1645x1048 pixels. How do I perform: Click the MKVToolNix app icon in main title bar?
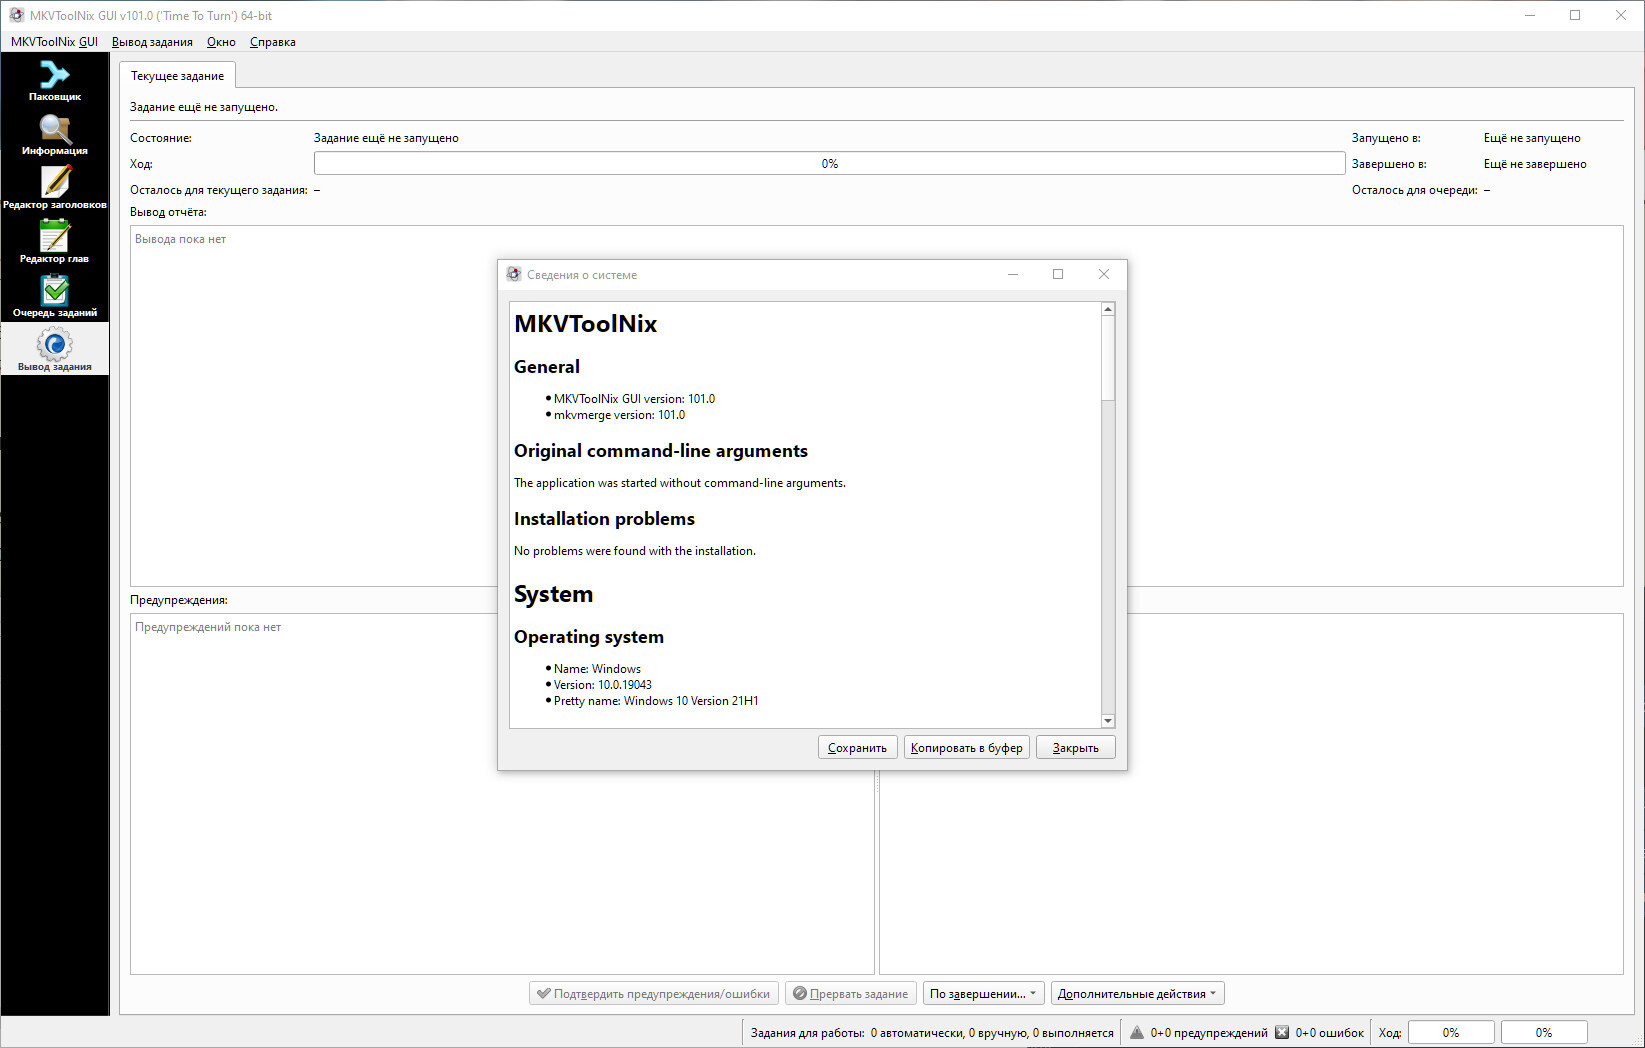click(16, 16)
